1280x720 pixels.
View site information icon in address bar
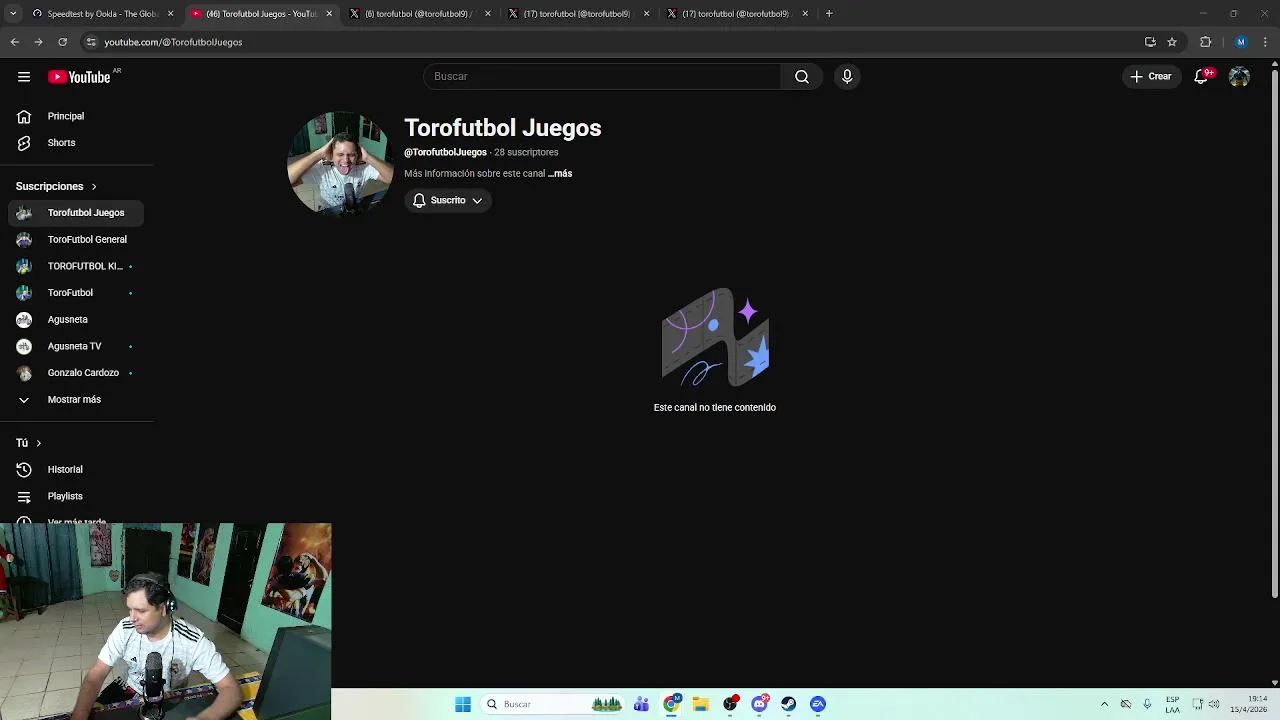[x=91, y=42]
